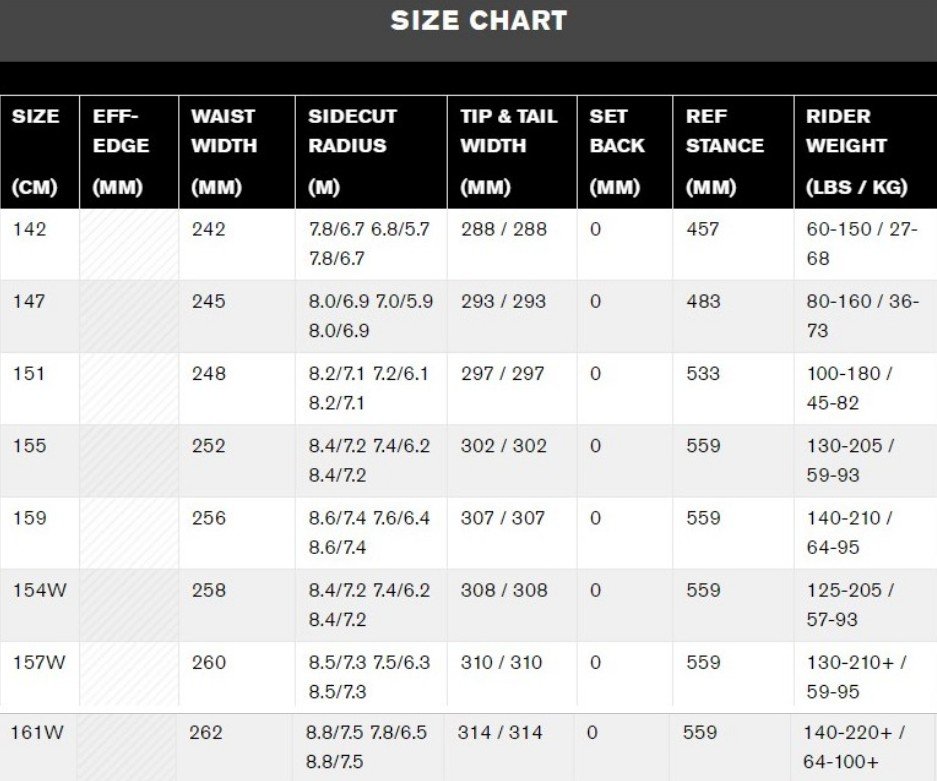The width and height of the screenshot is (937, 781).
Task: Select the SIZE (CM) column header
Action: pos(35,151)
